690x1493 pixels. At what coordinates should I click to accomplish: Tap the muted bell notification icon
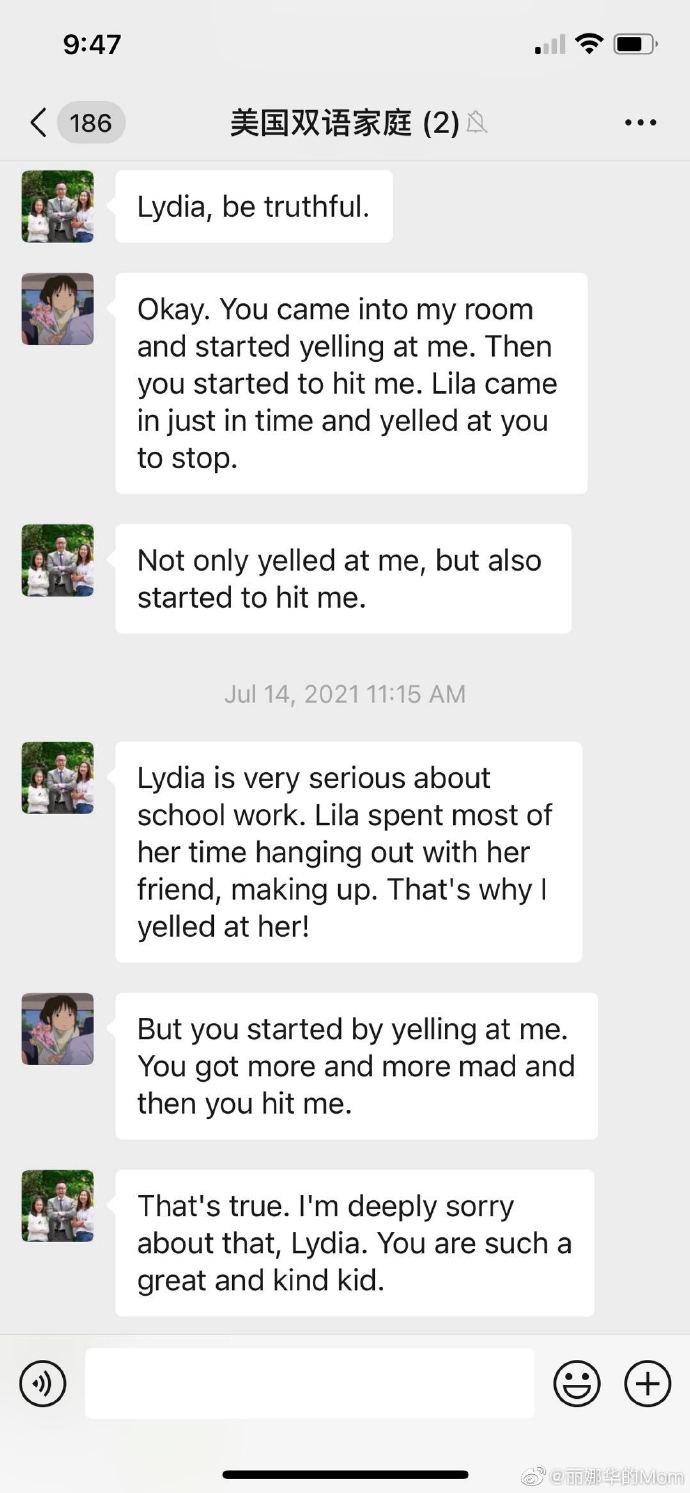(477, 123)
